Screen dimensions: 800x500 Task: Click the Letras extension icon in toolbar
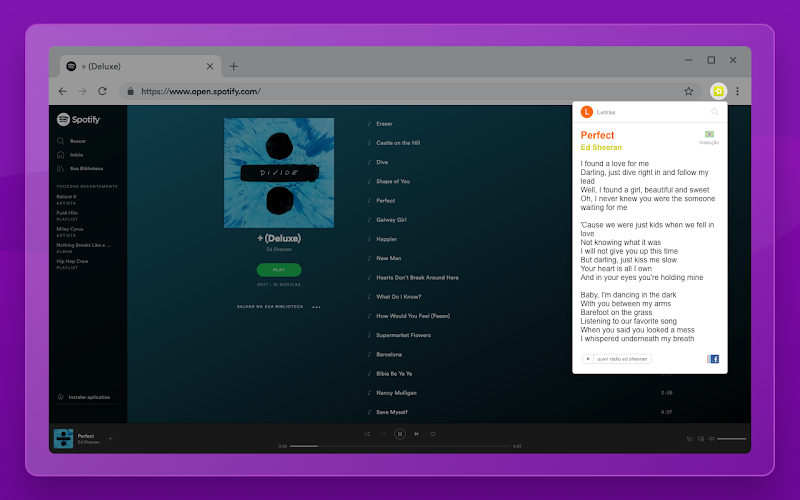coord(718,91)
